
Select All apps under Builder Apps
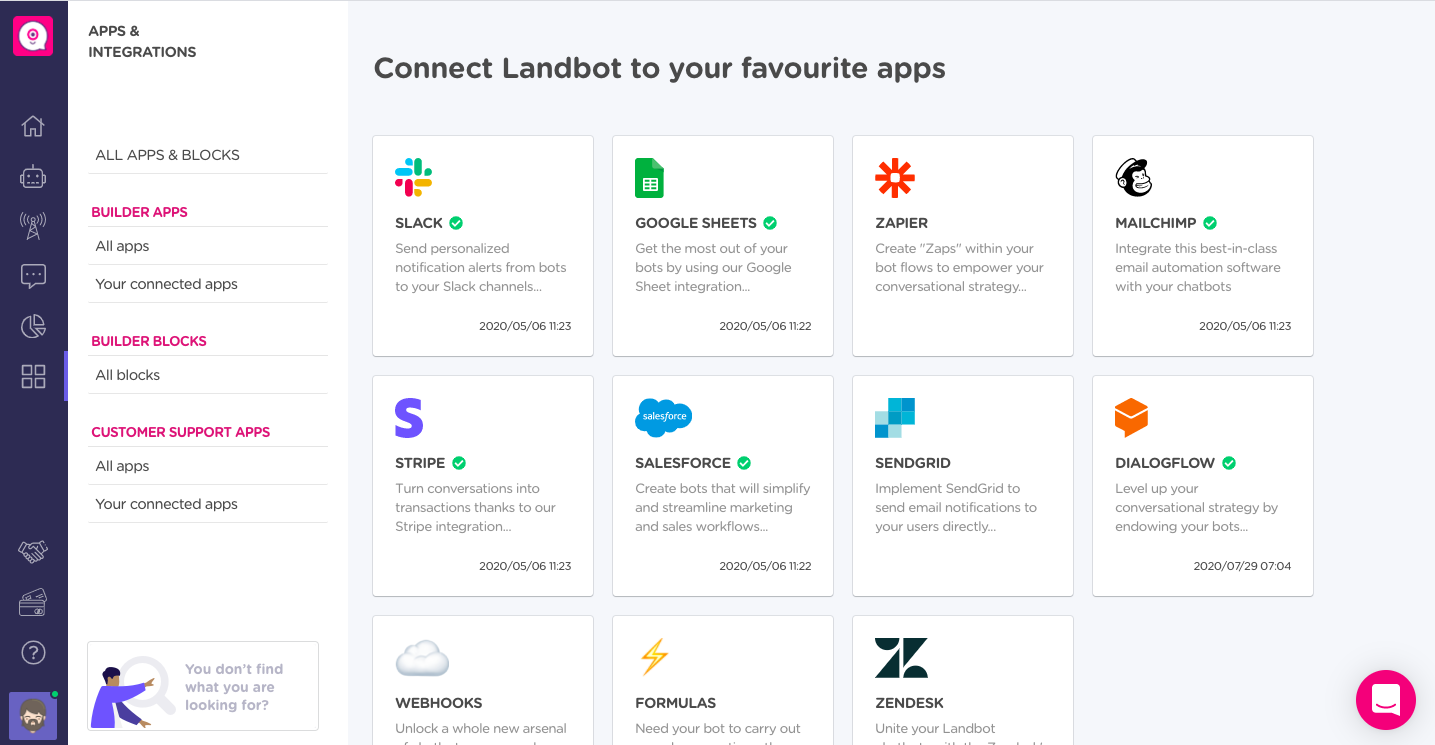122,246
